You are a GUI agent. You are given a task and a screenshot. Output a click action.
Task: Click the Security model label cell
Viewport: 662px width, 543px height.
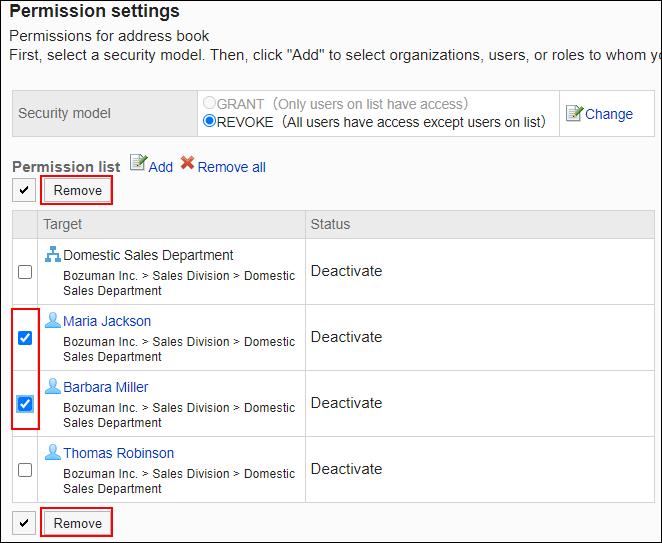(x=105, y=113)
